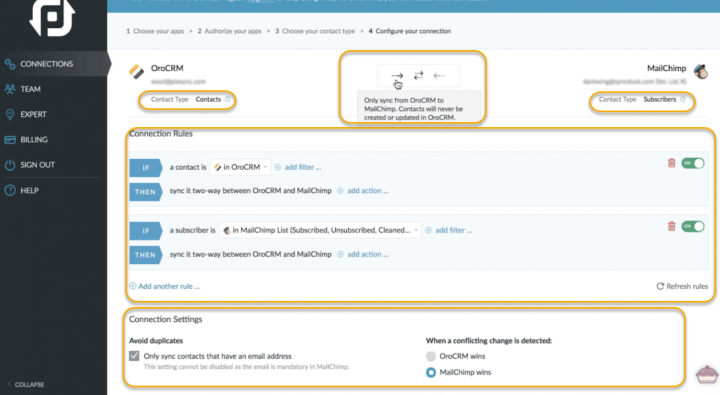Click 'When a conflicting change is detected' label
This screenshot has height=395, width=720.
489,341
